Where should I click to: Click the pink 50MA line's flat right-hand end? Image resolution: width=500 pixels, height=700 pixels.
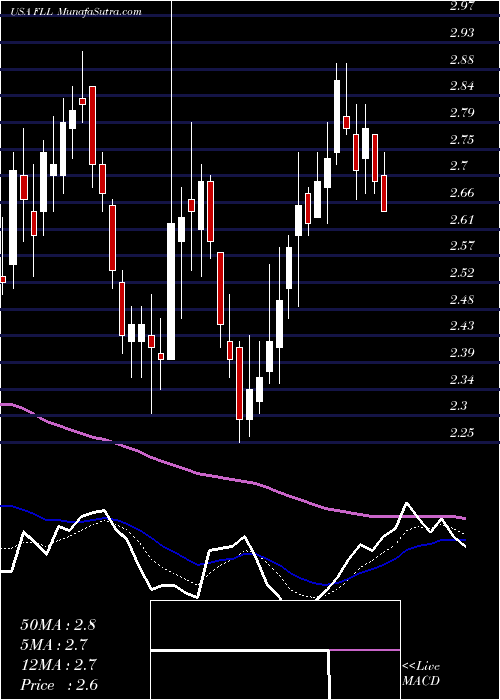tap(420, 517)
